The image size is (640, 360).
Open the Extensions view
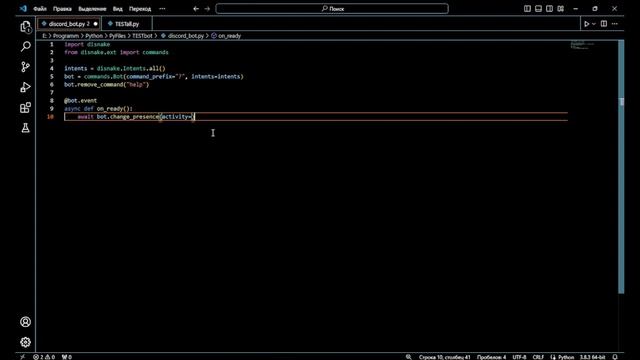(x=25, y=107)
